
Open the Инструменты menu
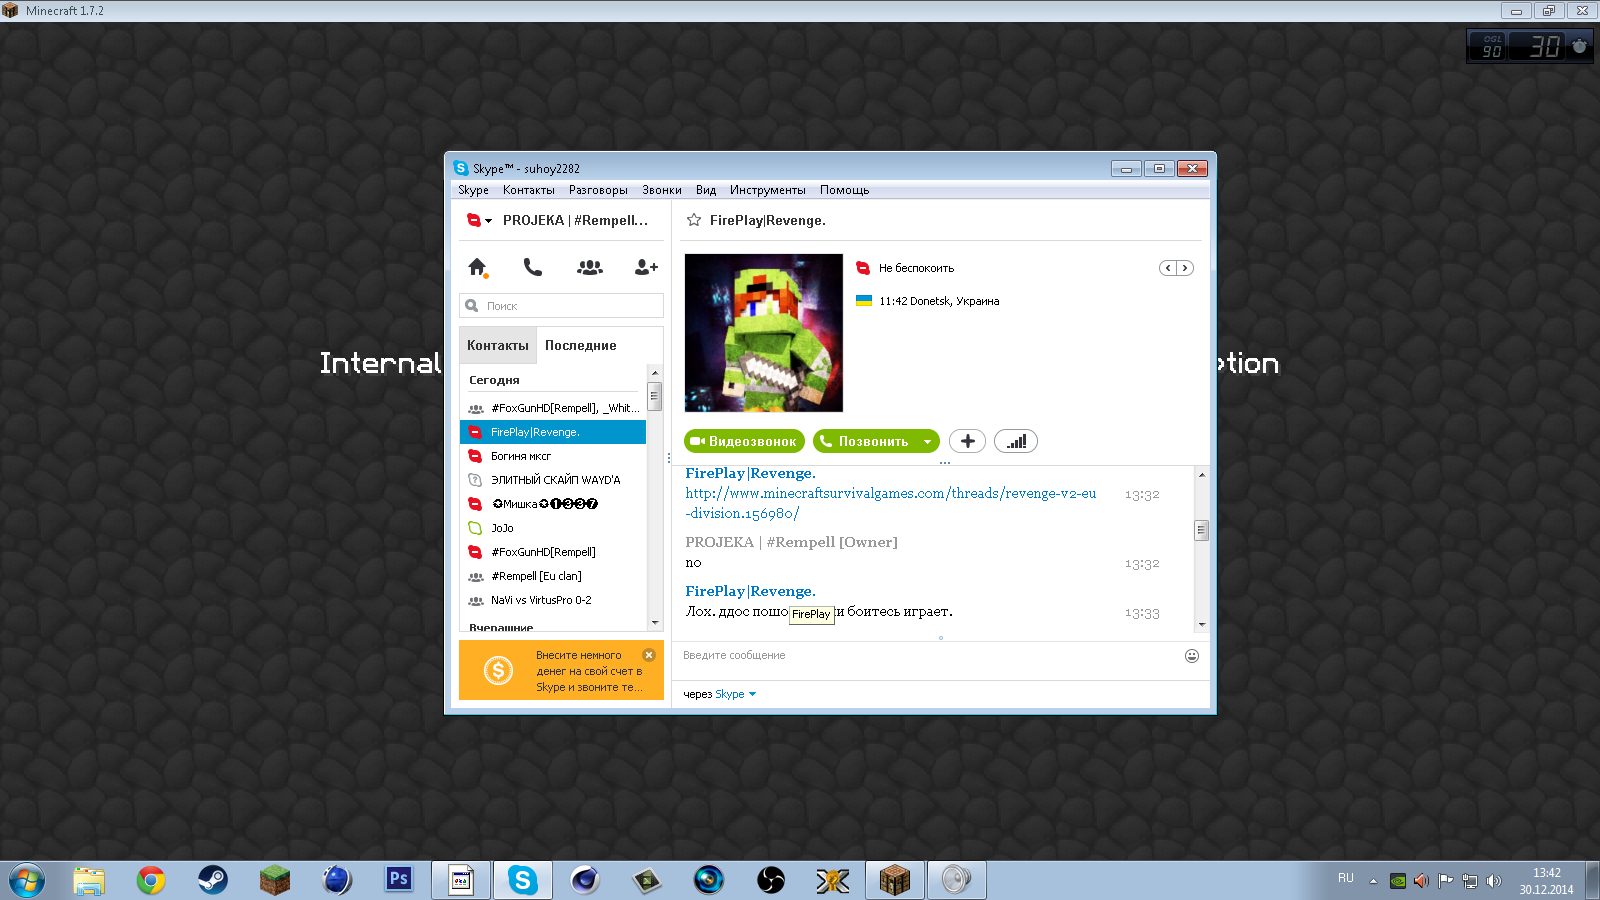tap(768, 190)
